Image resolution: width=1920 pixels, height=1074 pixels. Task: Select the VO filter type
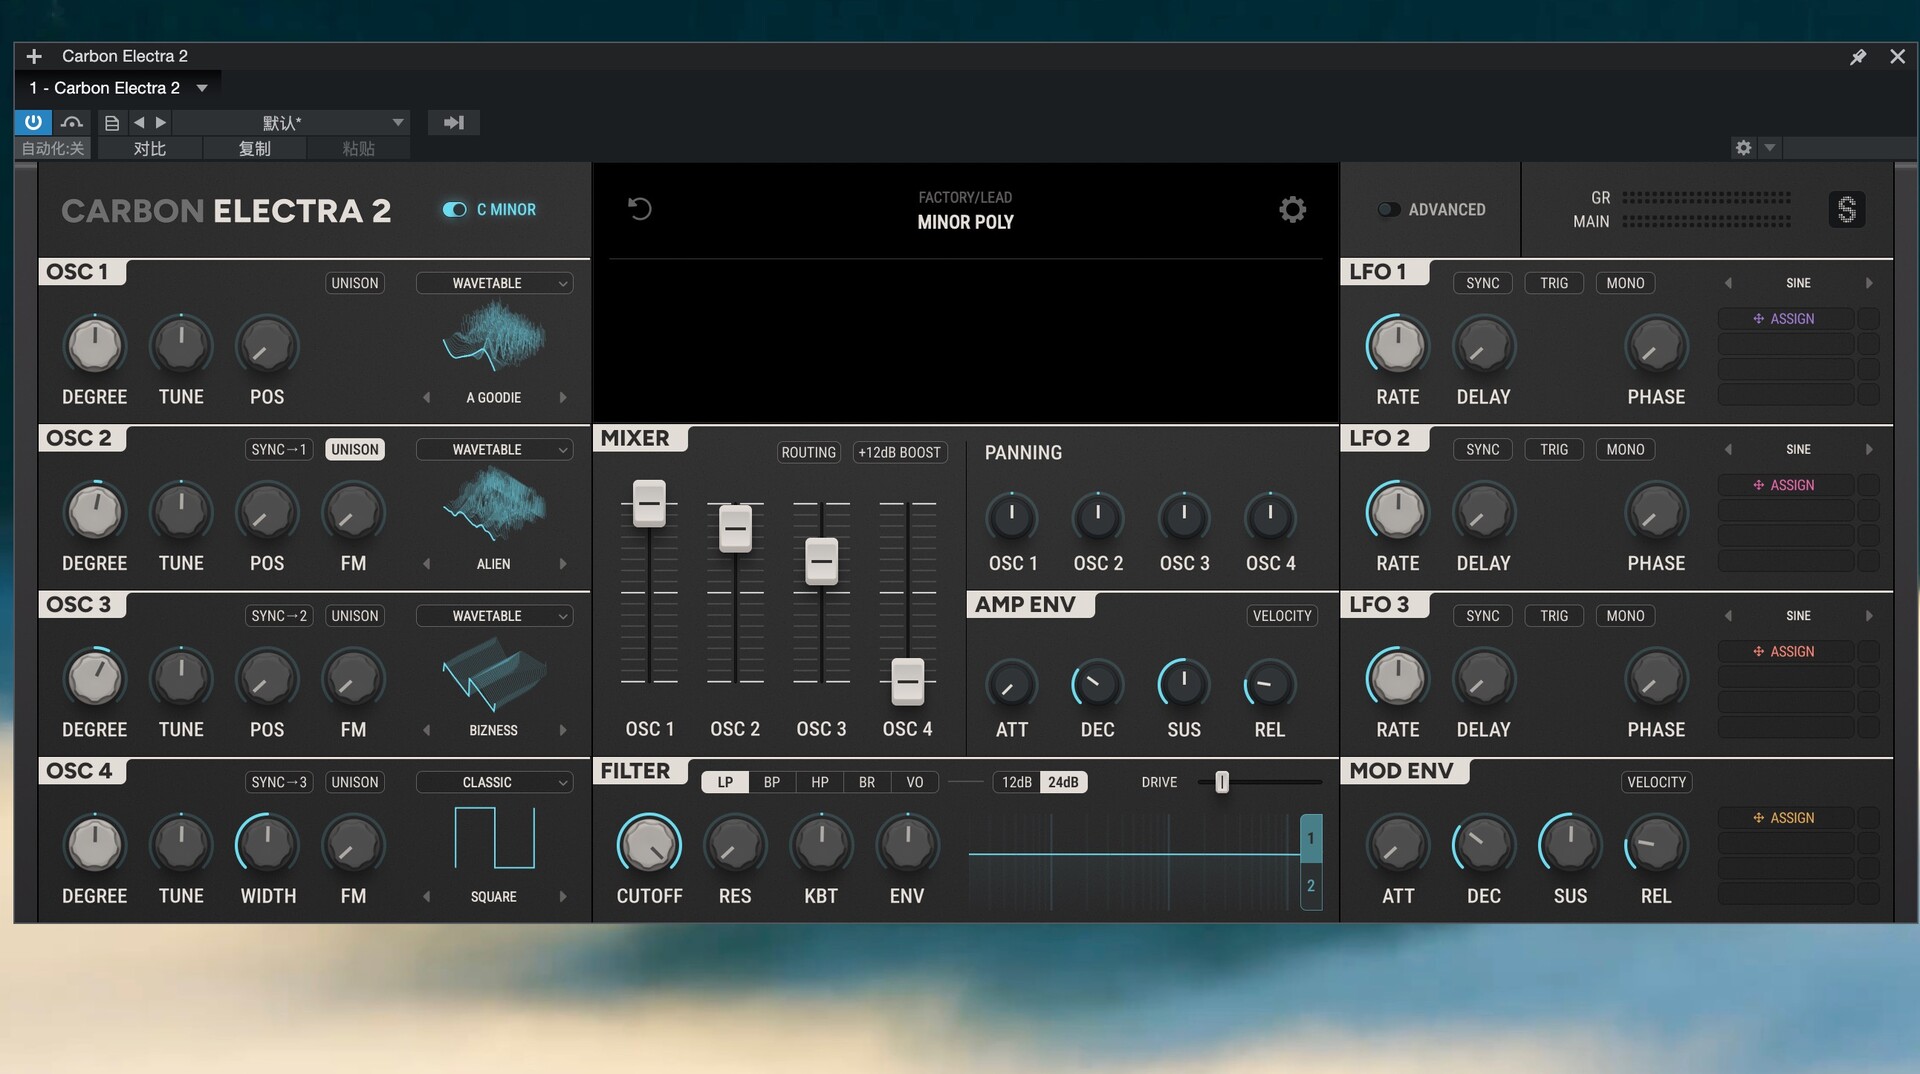[x=915, y=782]
